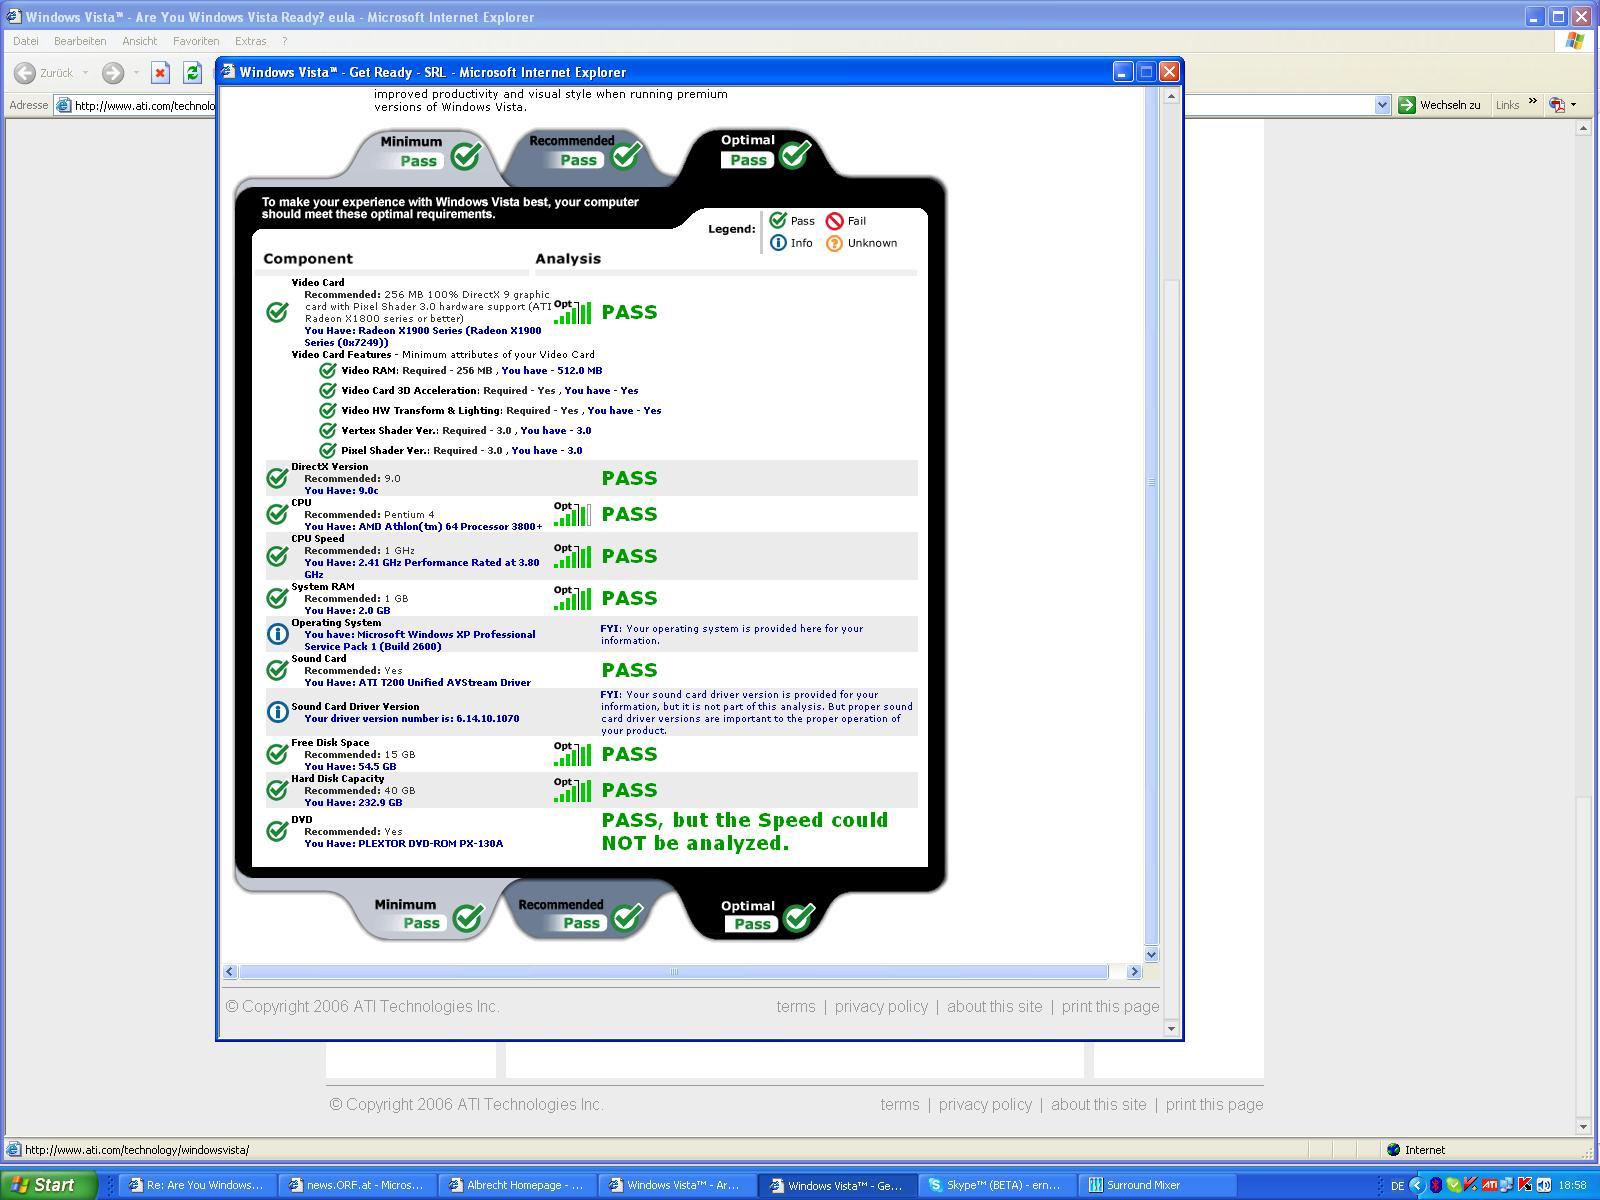Click the CPU Speed pass checkmark icon
Screen dimensions: 1600x1200
[277, 556]
